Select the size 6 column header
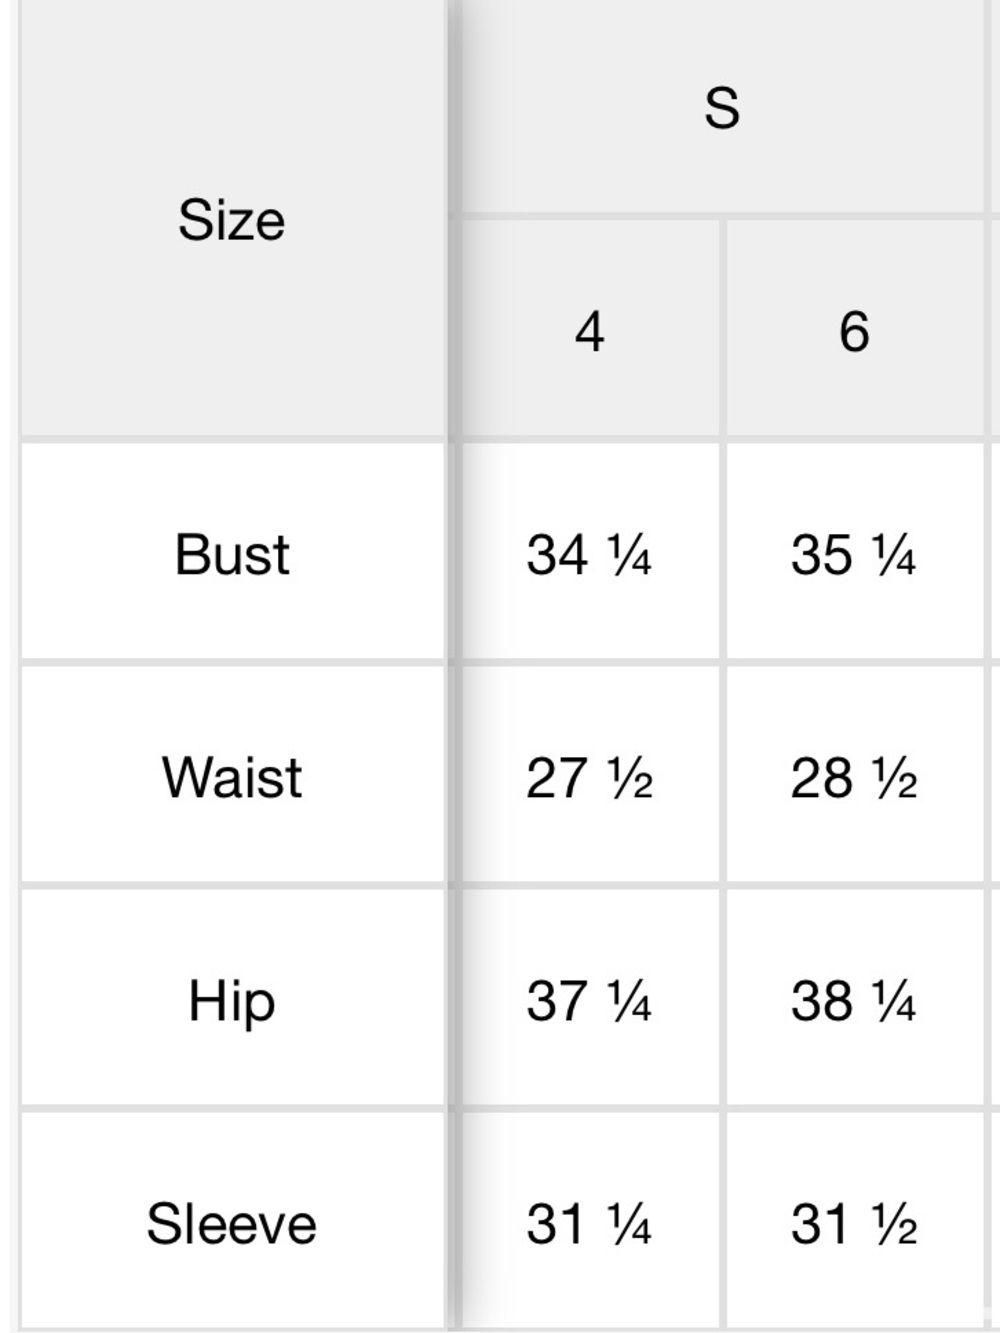Image resolution: width=1000 pixels, height=1333 pixels. click(x=855, y=330)
